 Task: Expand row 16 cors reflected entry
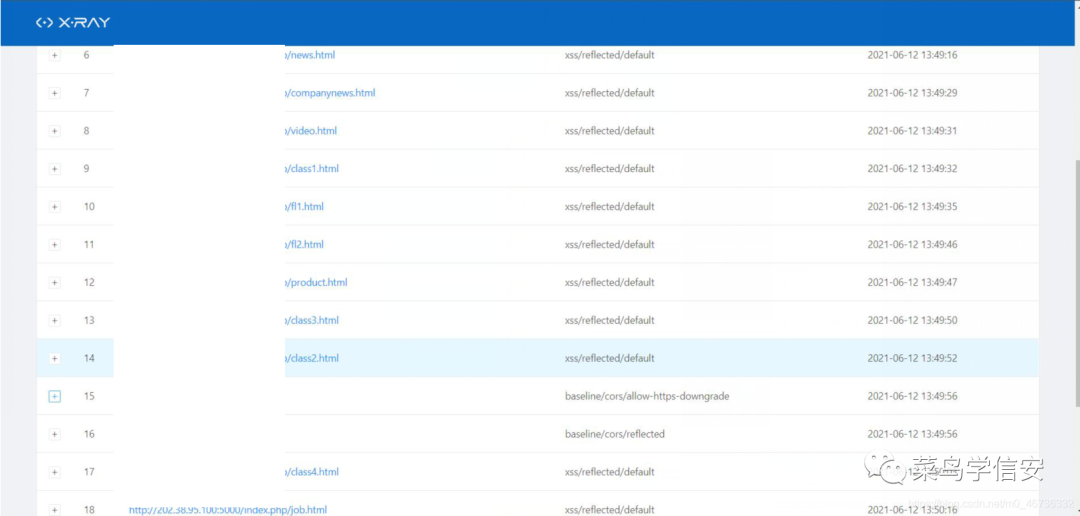[55, 434]
